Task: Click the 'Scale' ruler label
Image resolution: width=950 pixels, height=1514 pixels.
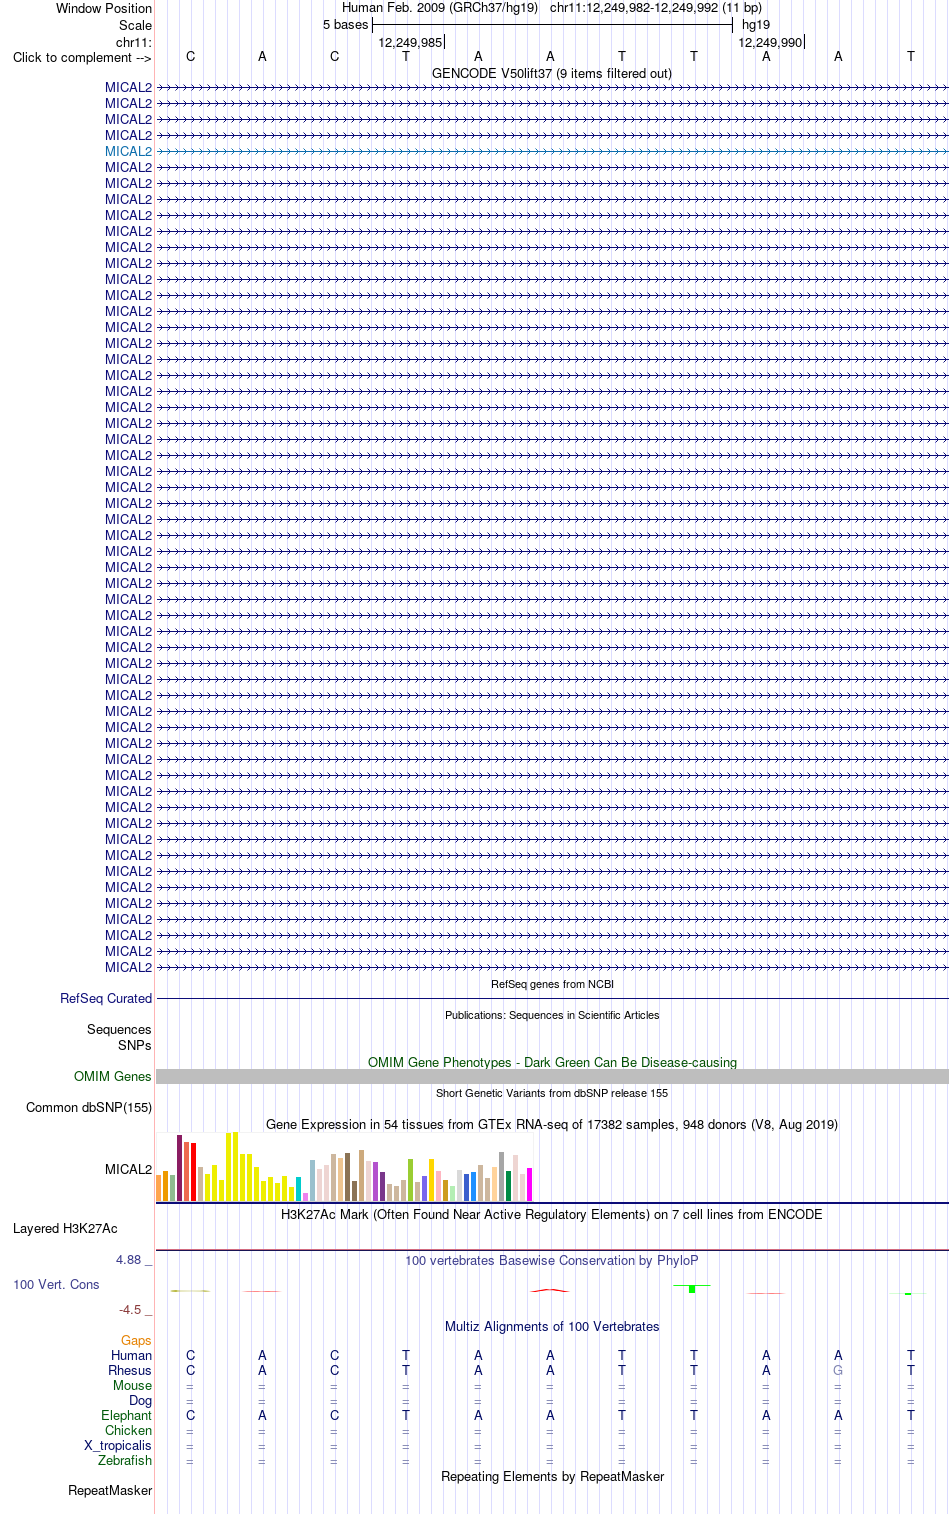Action: click(136, 25)
